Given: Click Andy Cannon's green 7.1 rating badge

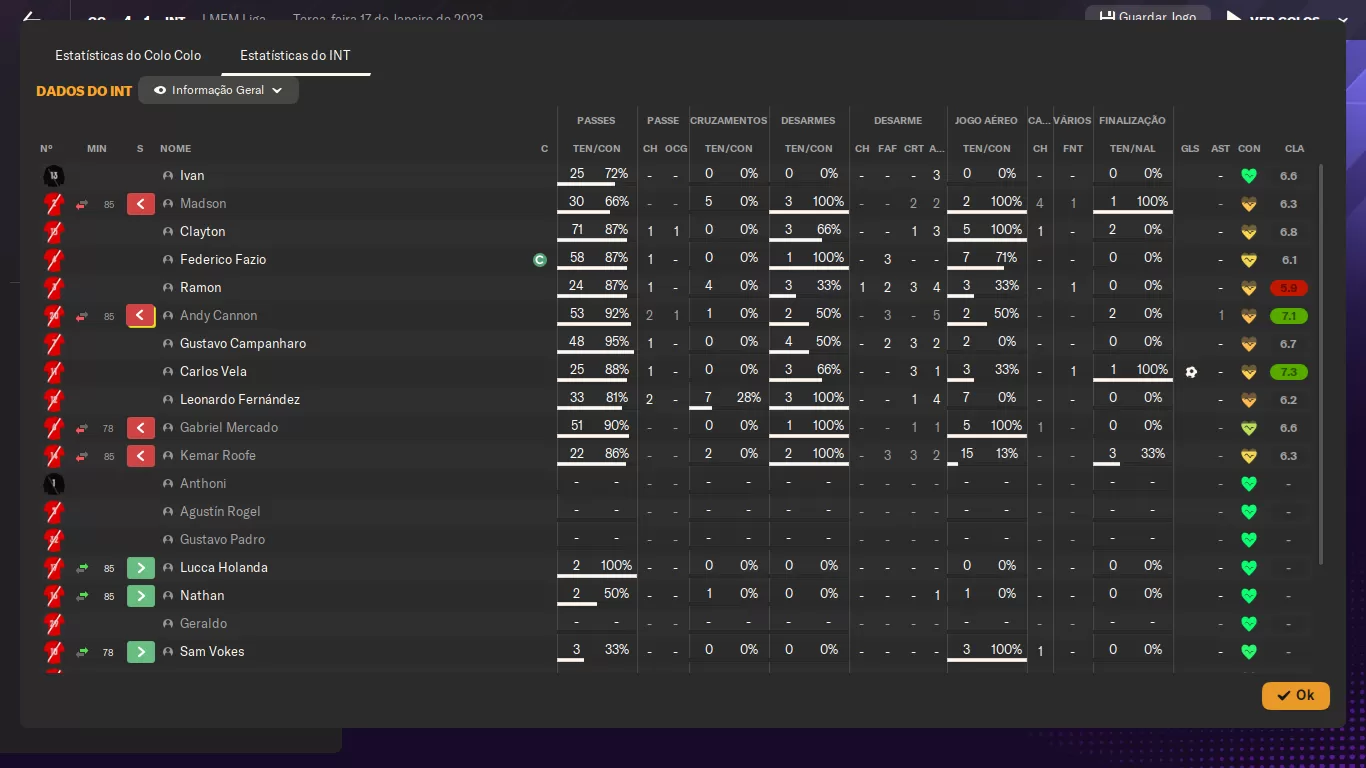Looking at the screenshot, I should click(1289, 316).
